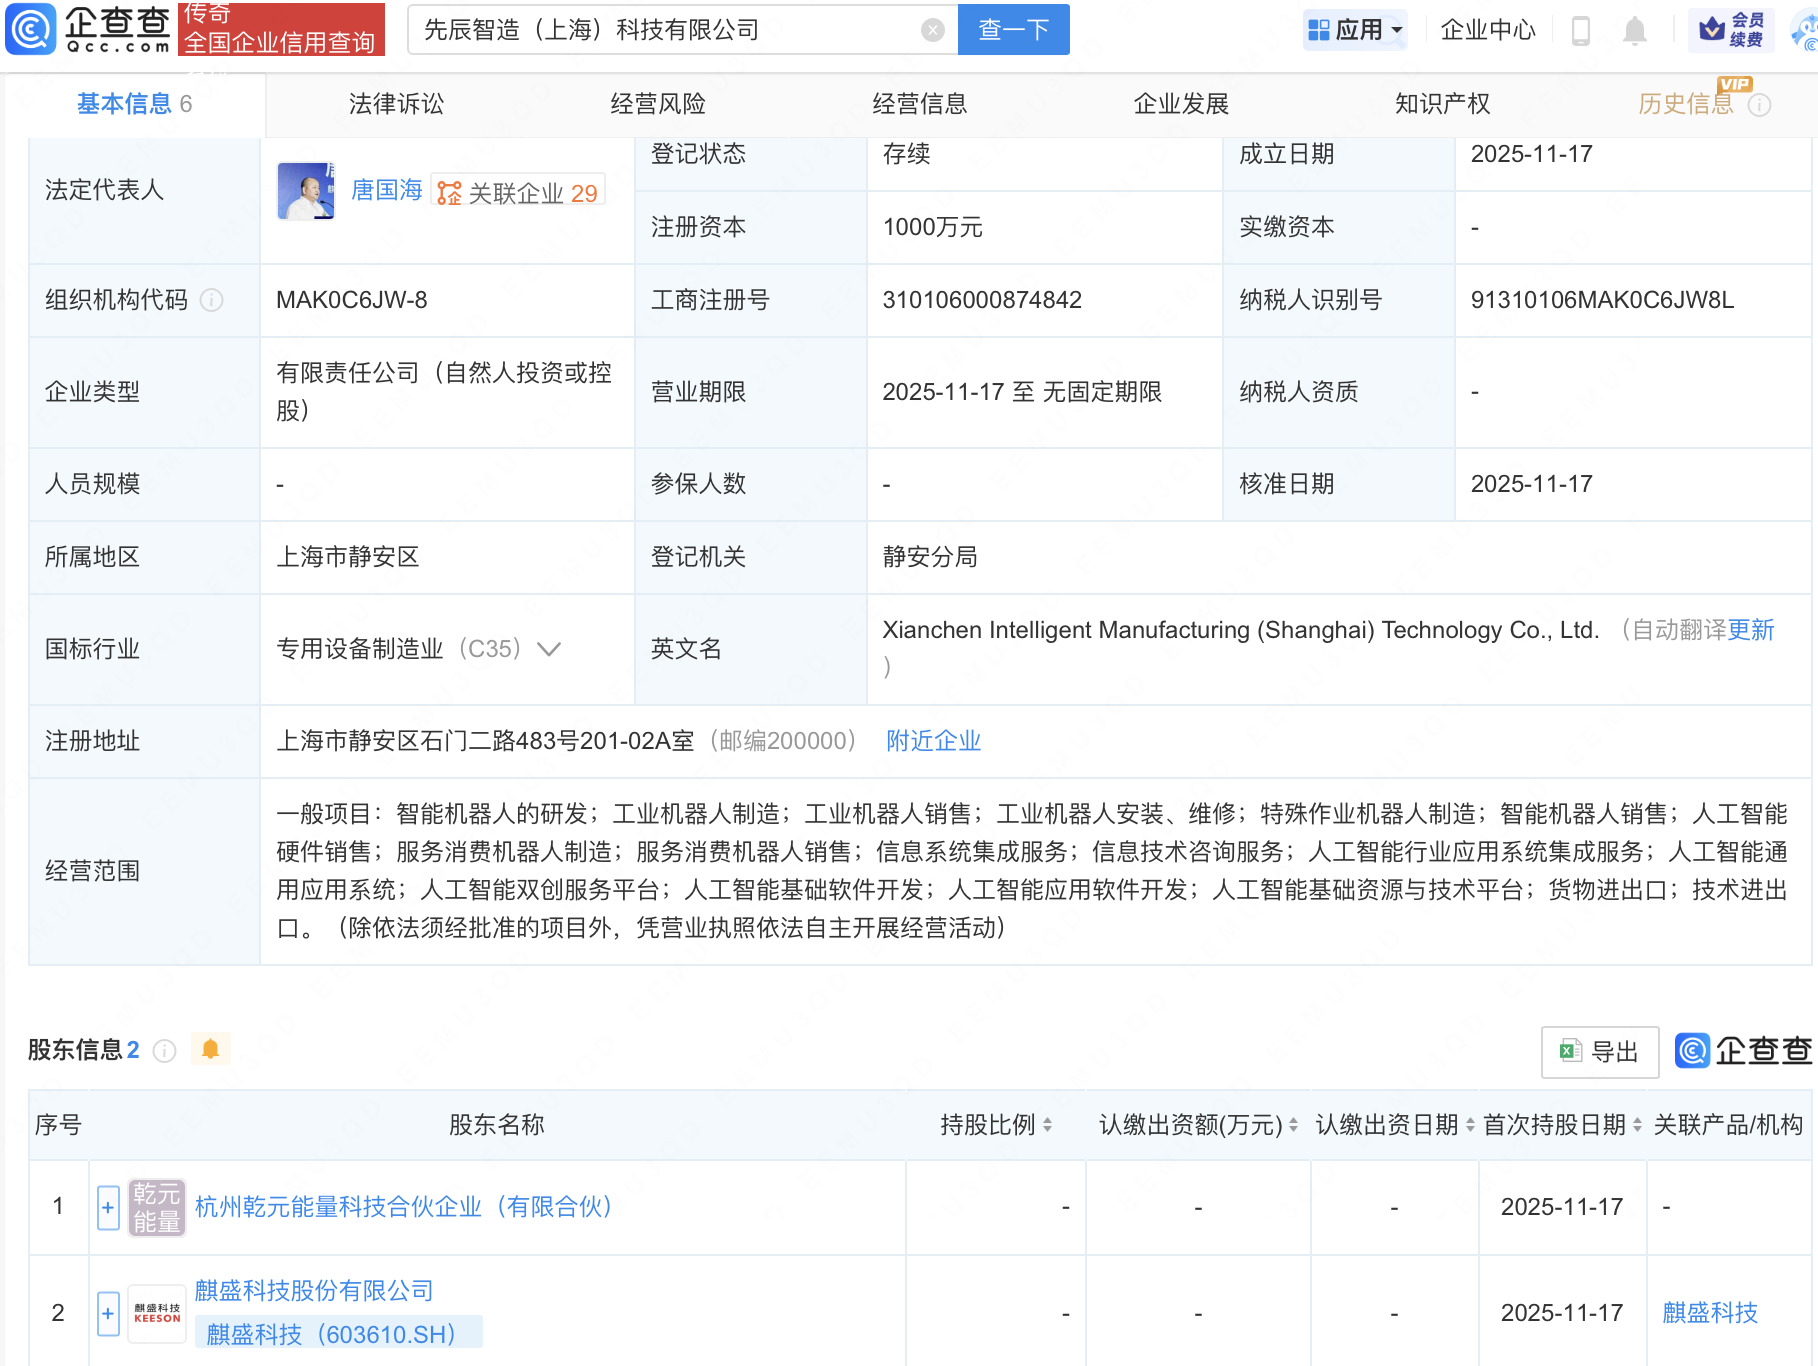Image resolution: width=1818 pixels, height=1366 pixels.
Task: Expand row for 麒盛科技股份有限公司
Action: pyautogui.click(x=108, y=1312)
